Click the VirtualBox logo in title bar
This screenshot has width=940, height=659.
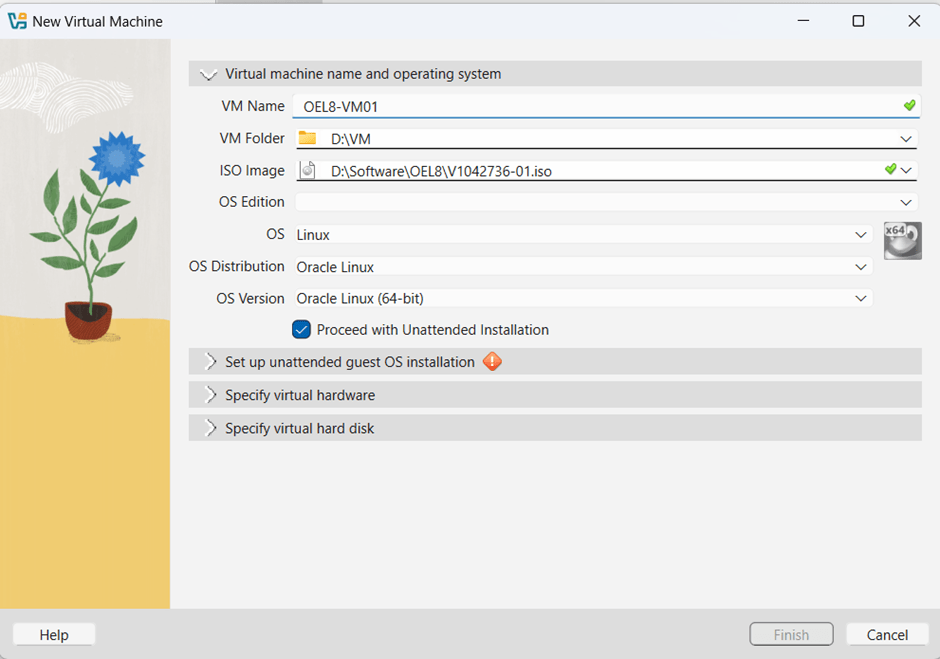pyautogui.click(x=17, y=21)
